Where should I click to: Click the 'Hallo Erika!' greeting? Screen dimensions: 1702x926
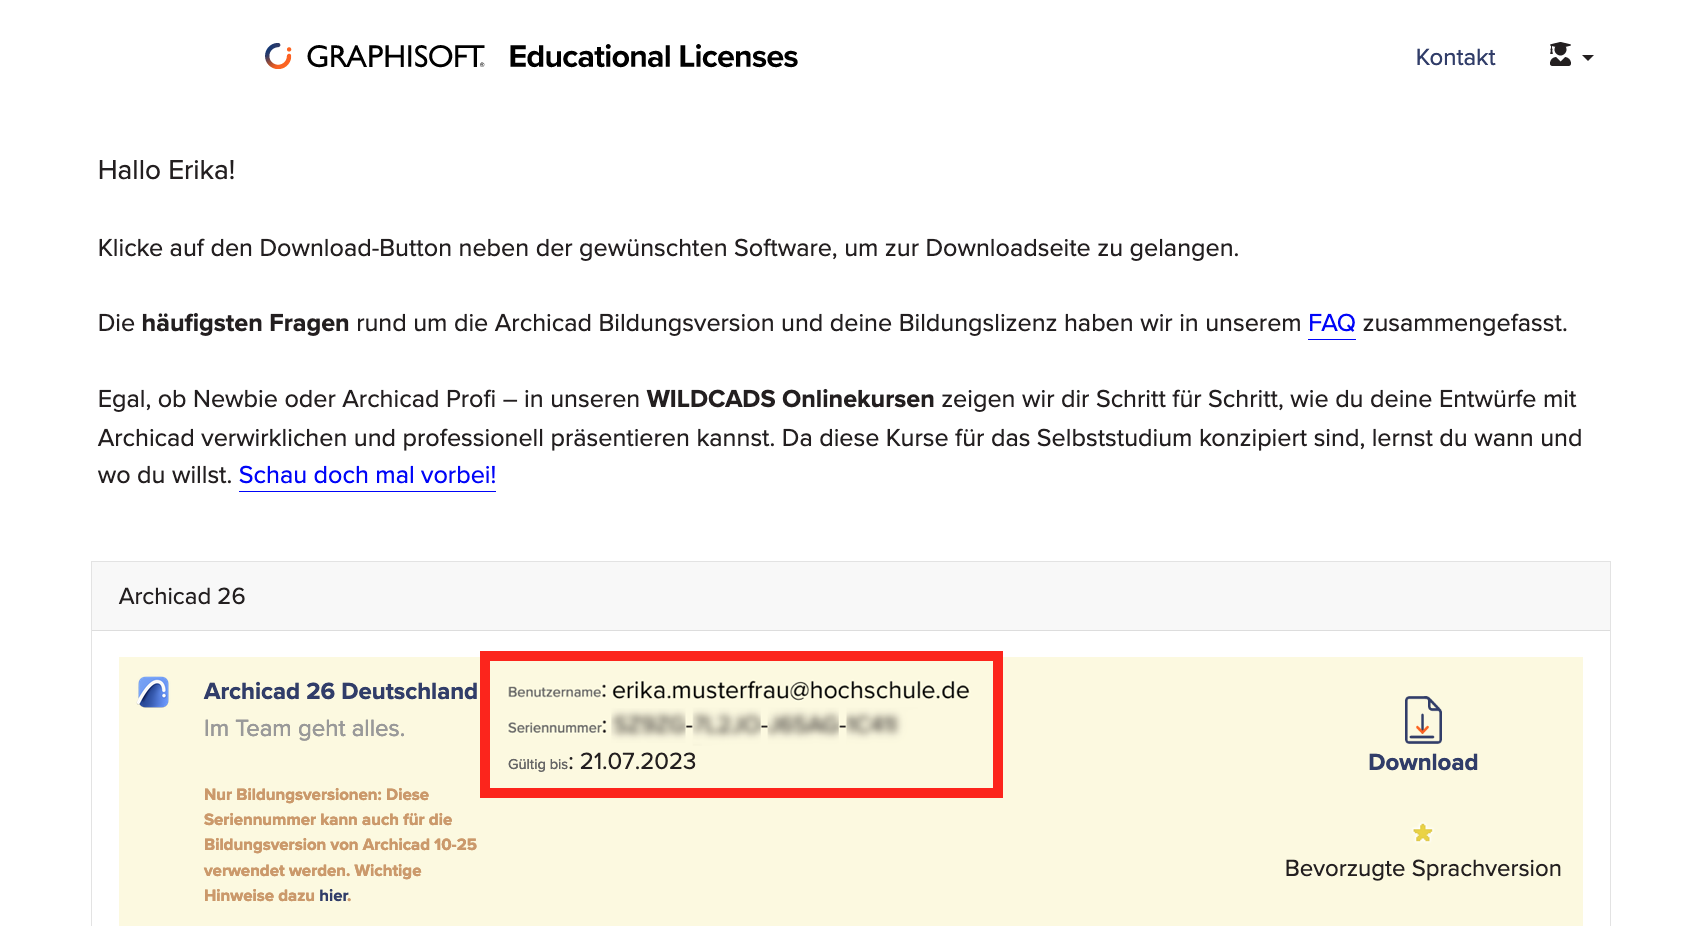tap(167, 170)
